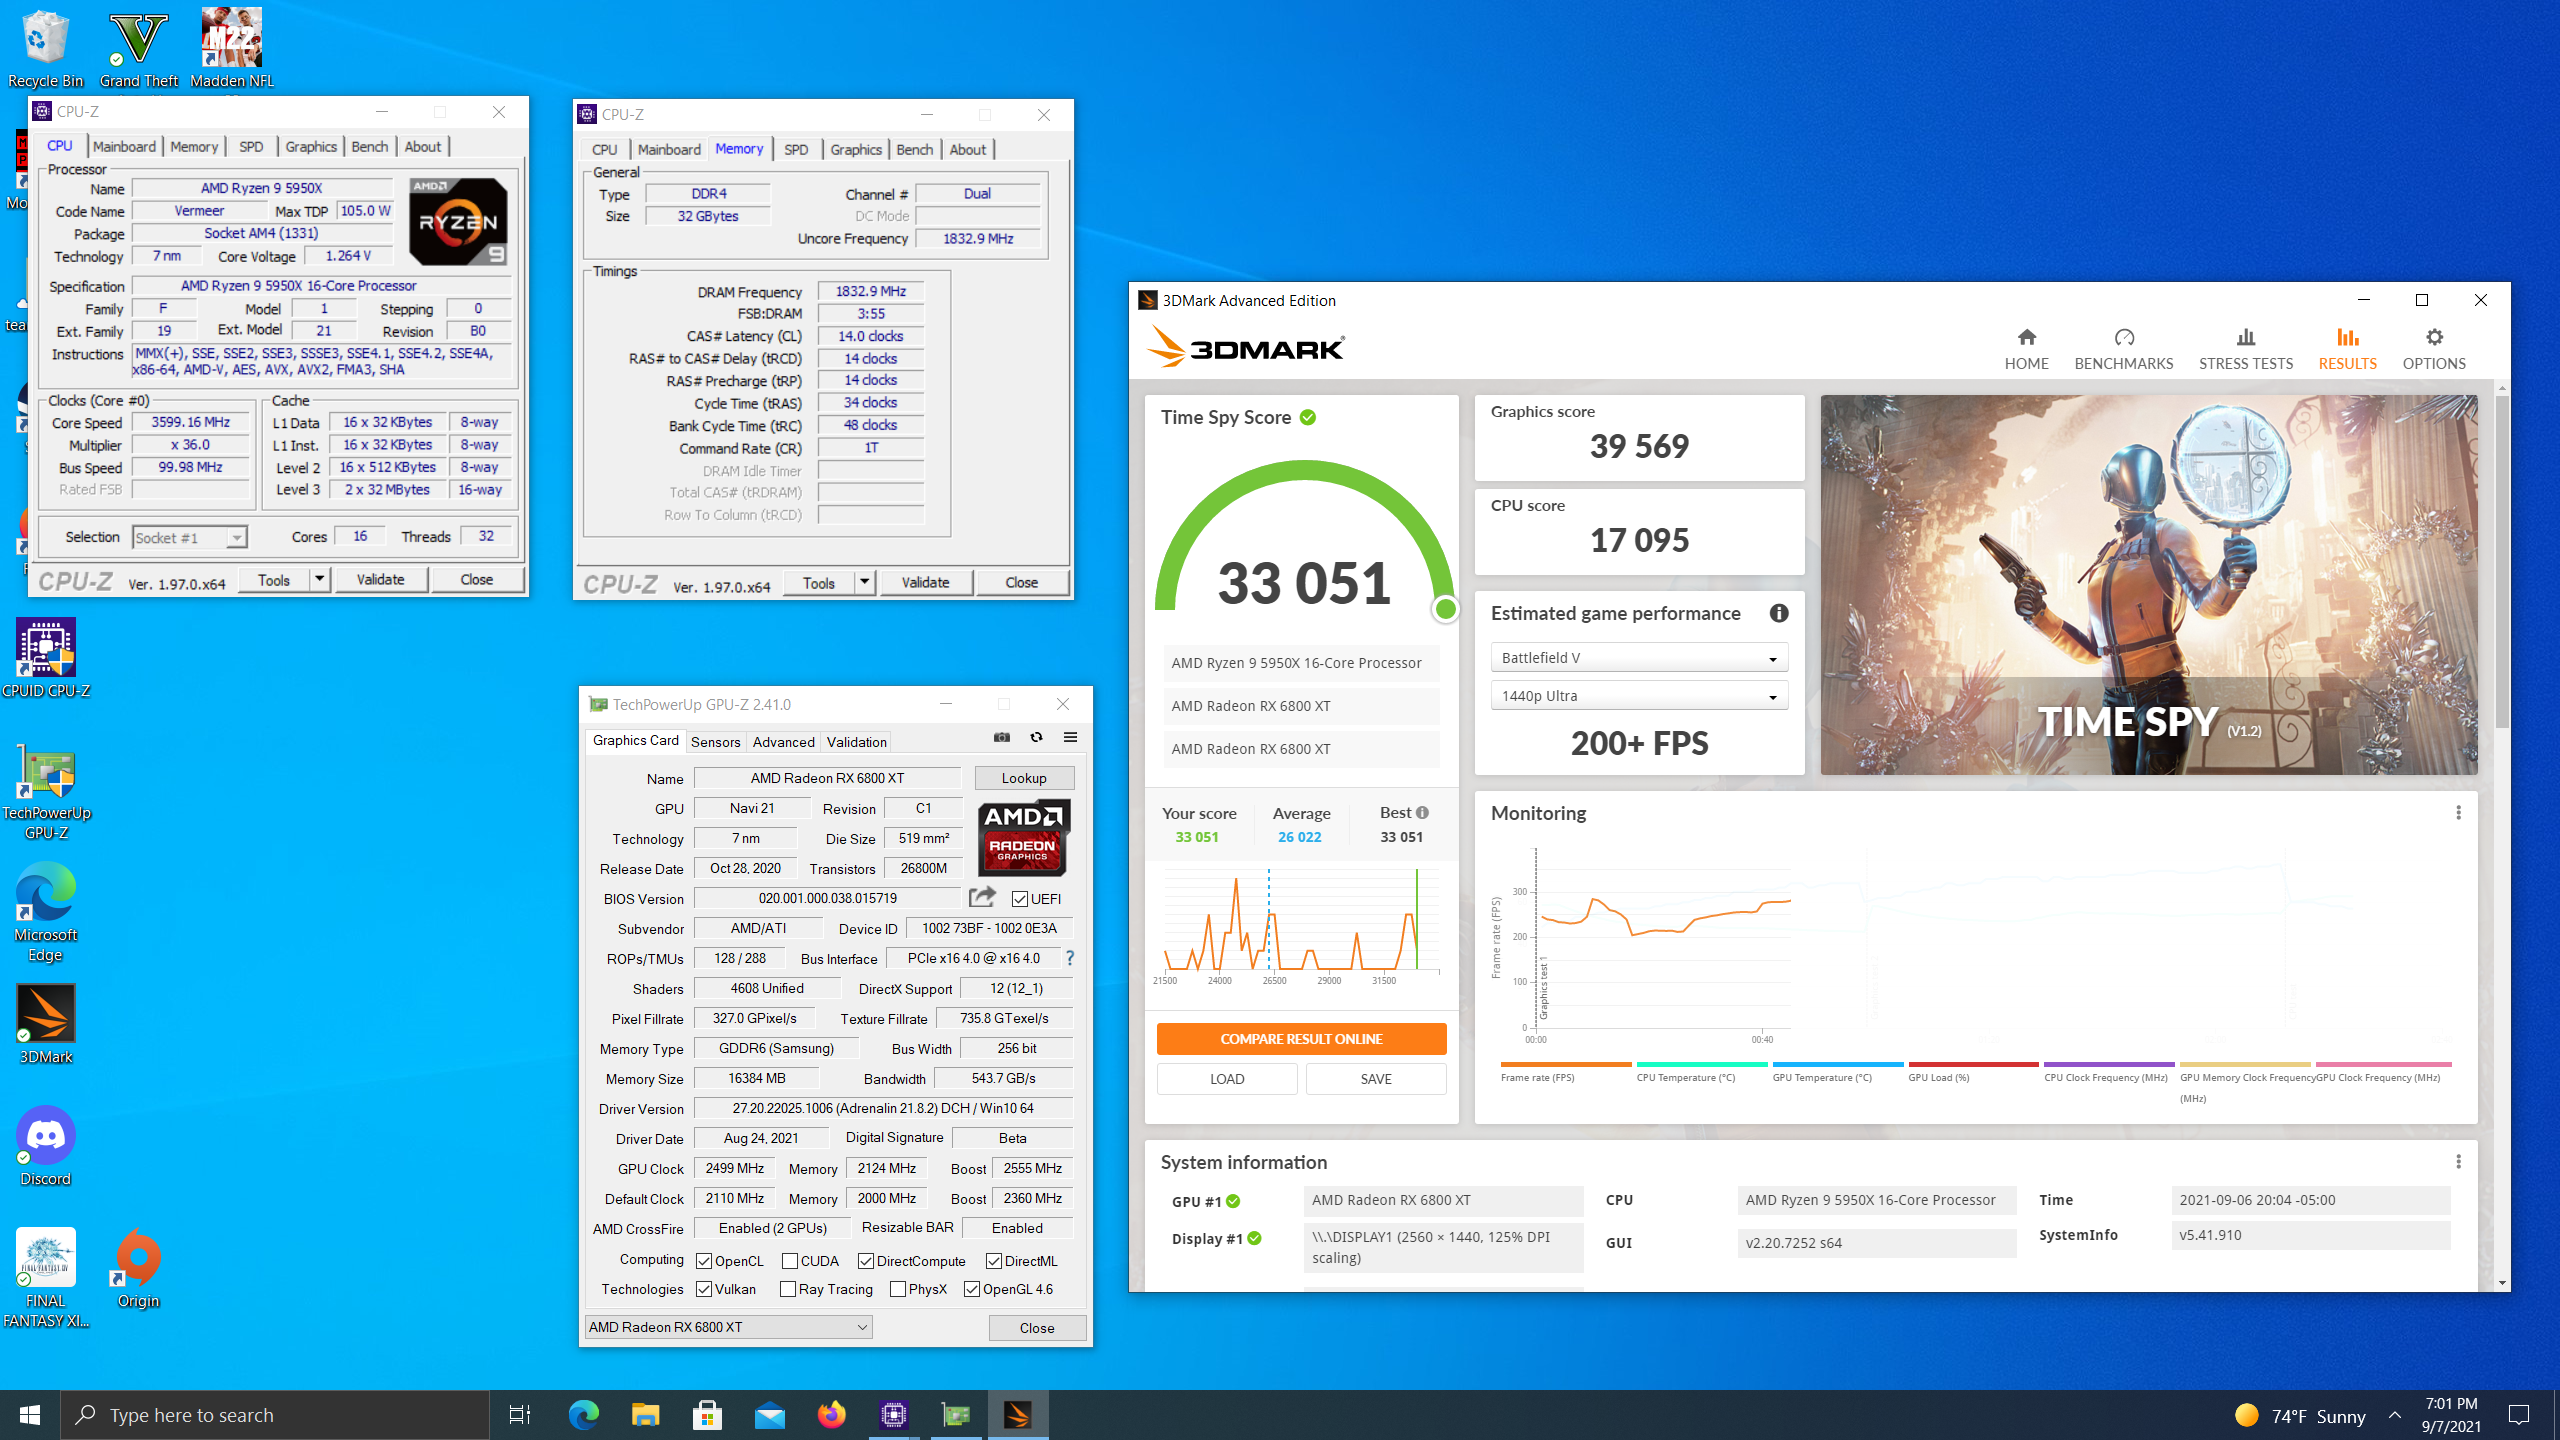The width and height of the screenshot is (2560, 1440).
Task: Click COMPARE RESULT ONLINE in 3DMark
Action: click(1301, 1039)
